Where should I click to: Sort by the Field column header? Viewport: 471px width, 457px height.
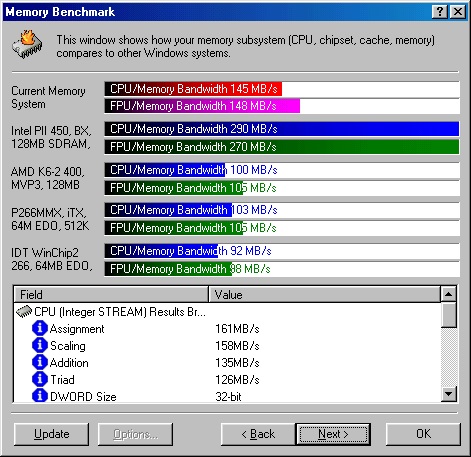point(111,294)
